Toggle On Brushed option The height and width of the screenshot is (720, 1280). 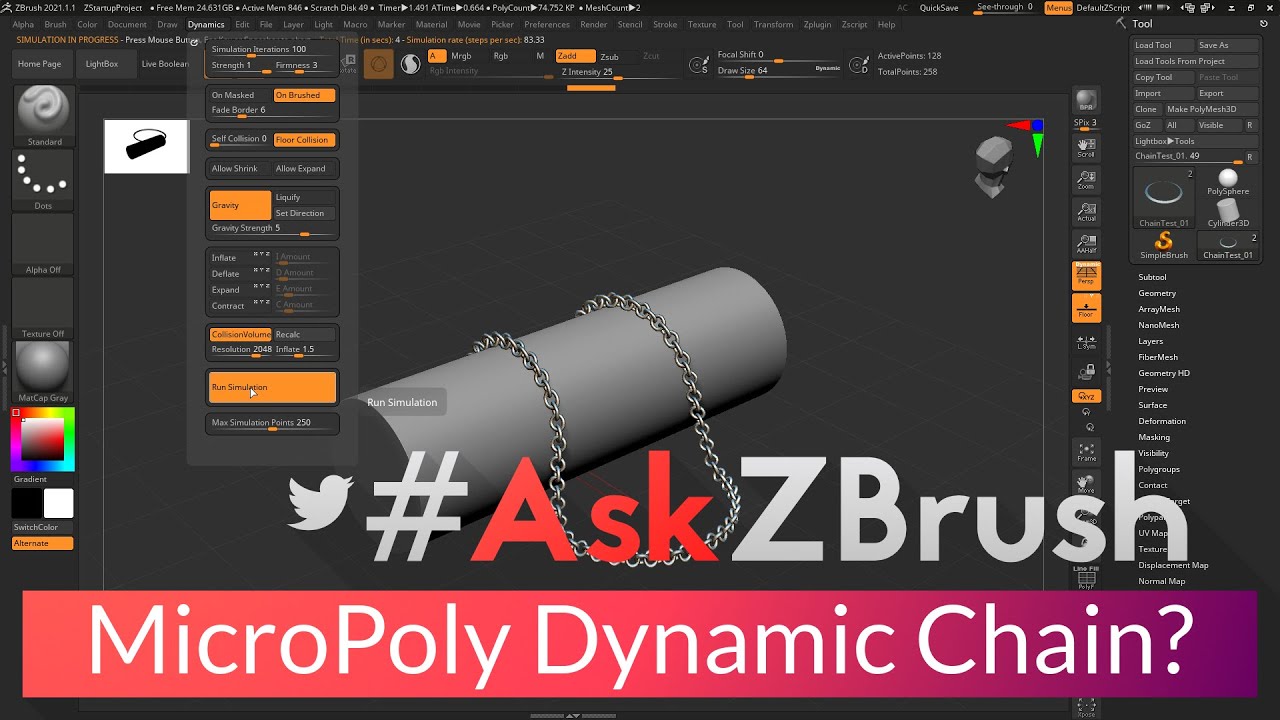[304, 95]
